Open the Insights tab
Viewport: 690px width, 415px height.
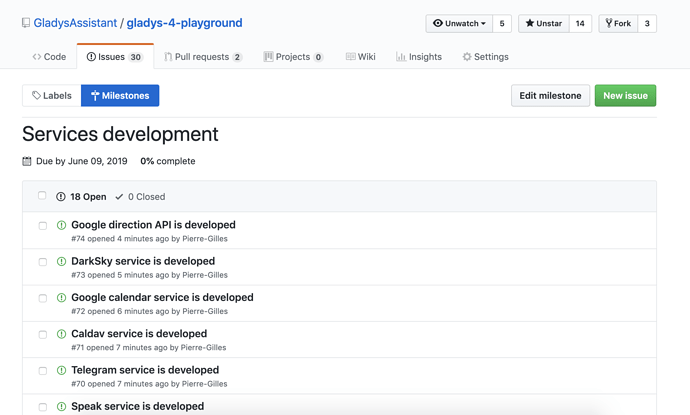tap(419, 57)
